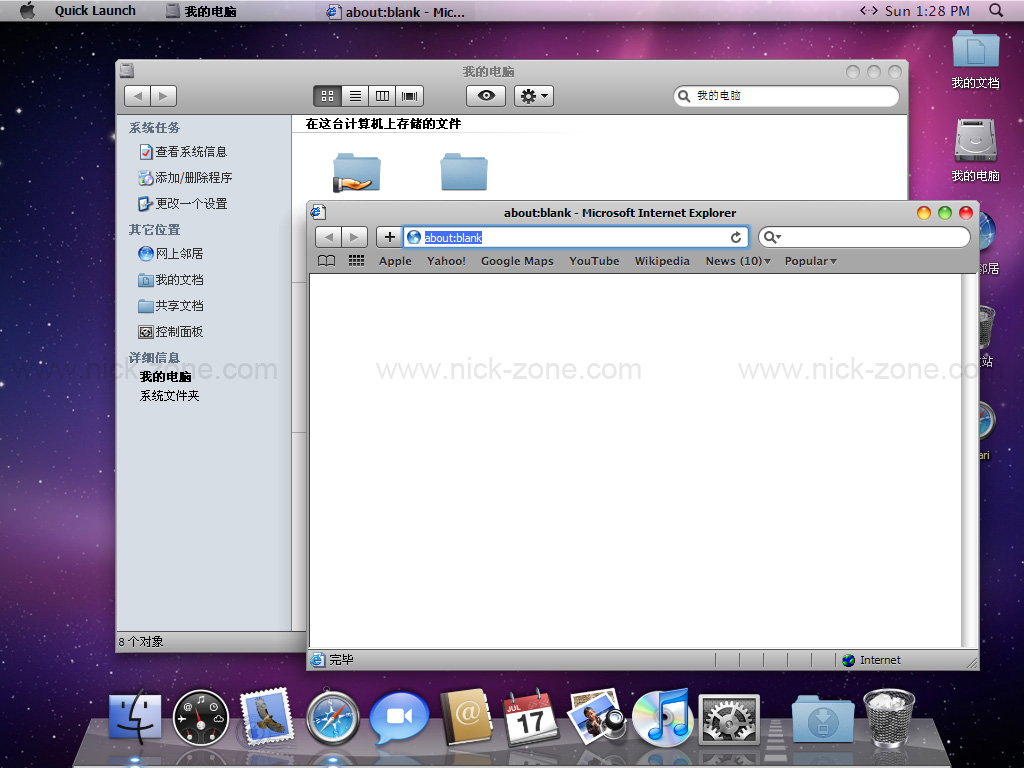Image resolution: width=1024 pixels, height=768 pixels.
Task: Open iCal calendar icon in the dock
Action: point(531,717)
